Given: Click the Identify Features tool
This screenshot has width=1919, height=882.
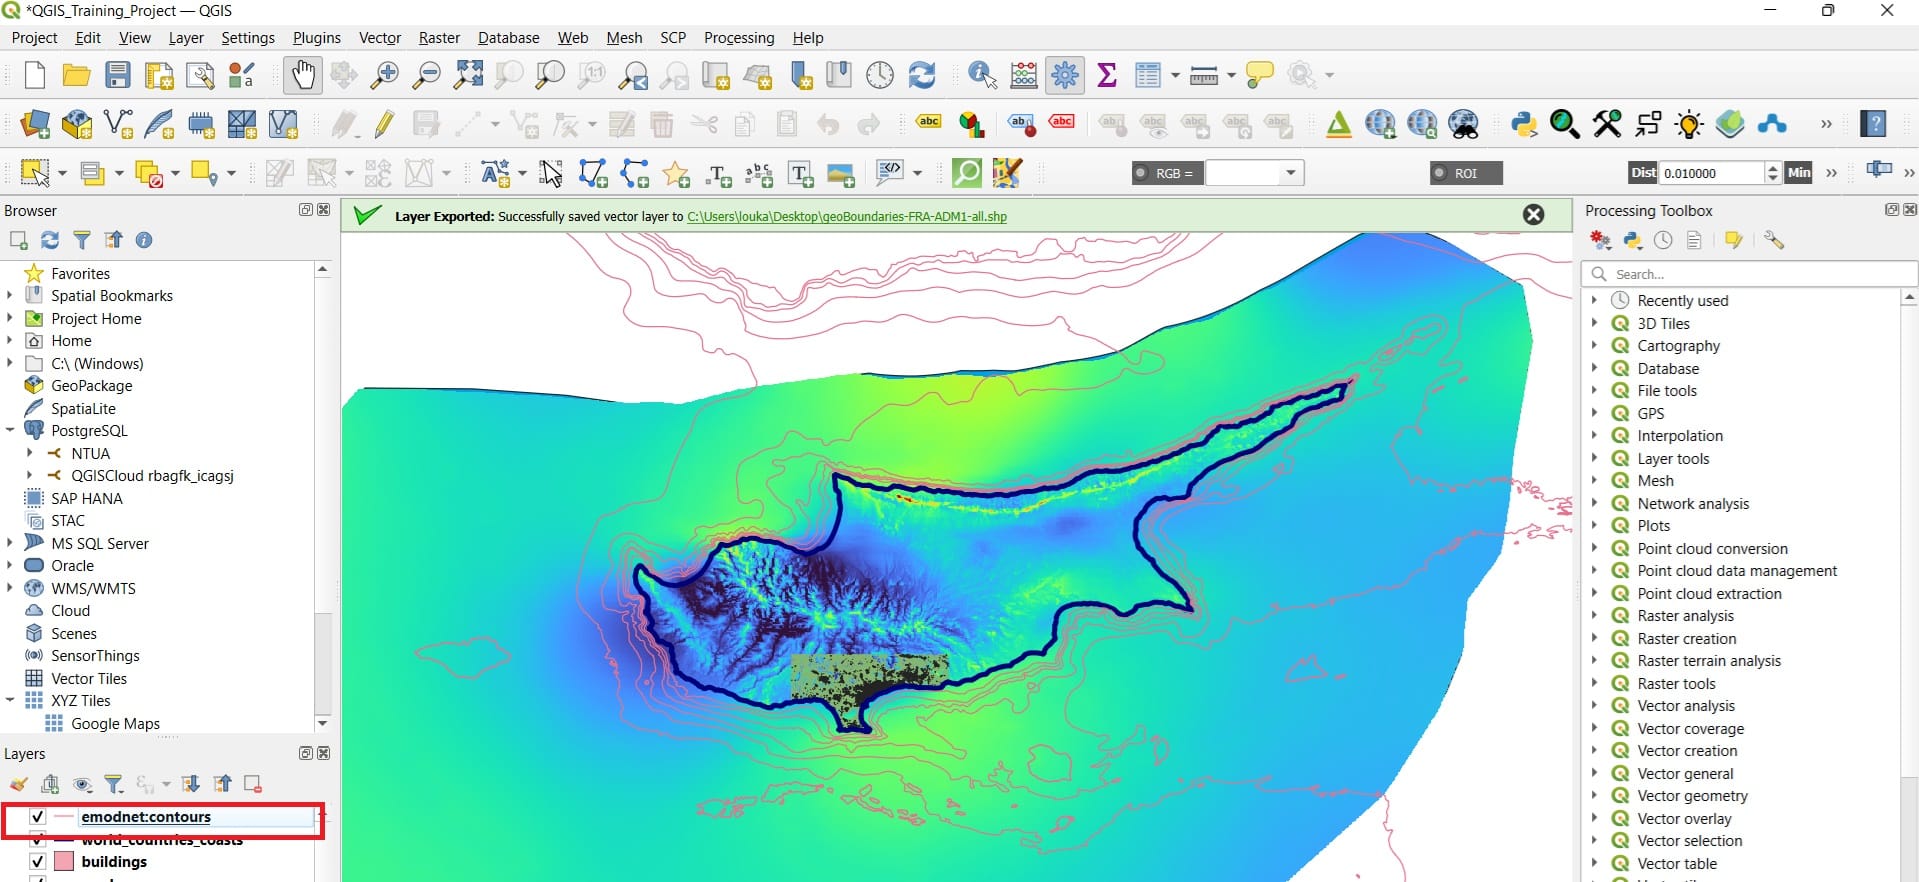Looking at the screenshot, I should point(981,75).
